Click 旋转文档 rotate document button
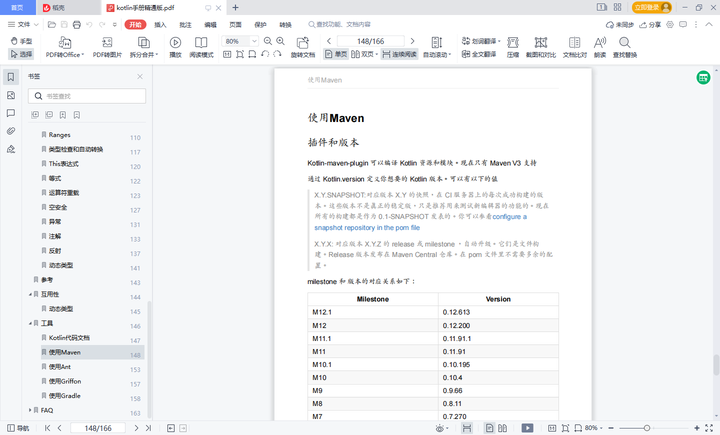This screenshot has width=720, height=435. [303, 47]
